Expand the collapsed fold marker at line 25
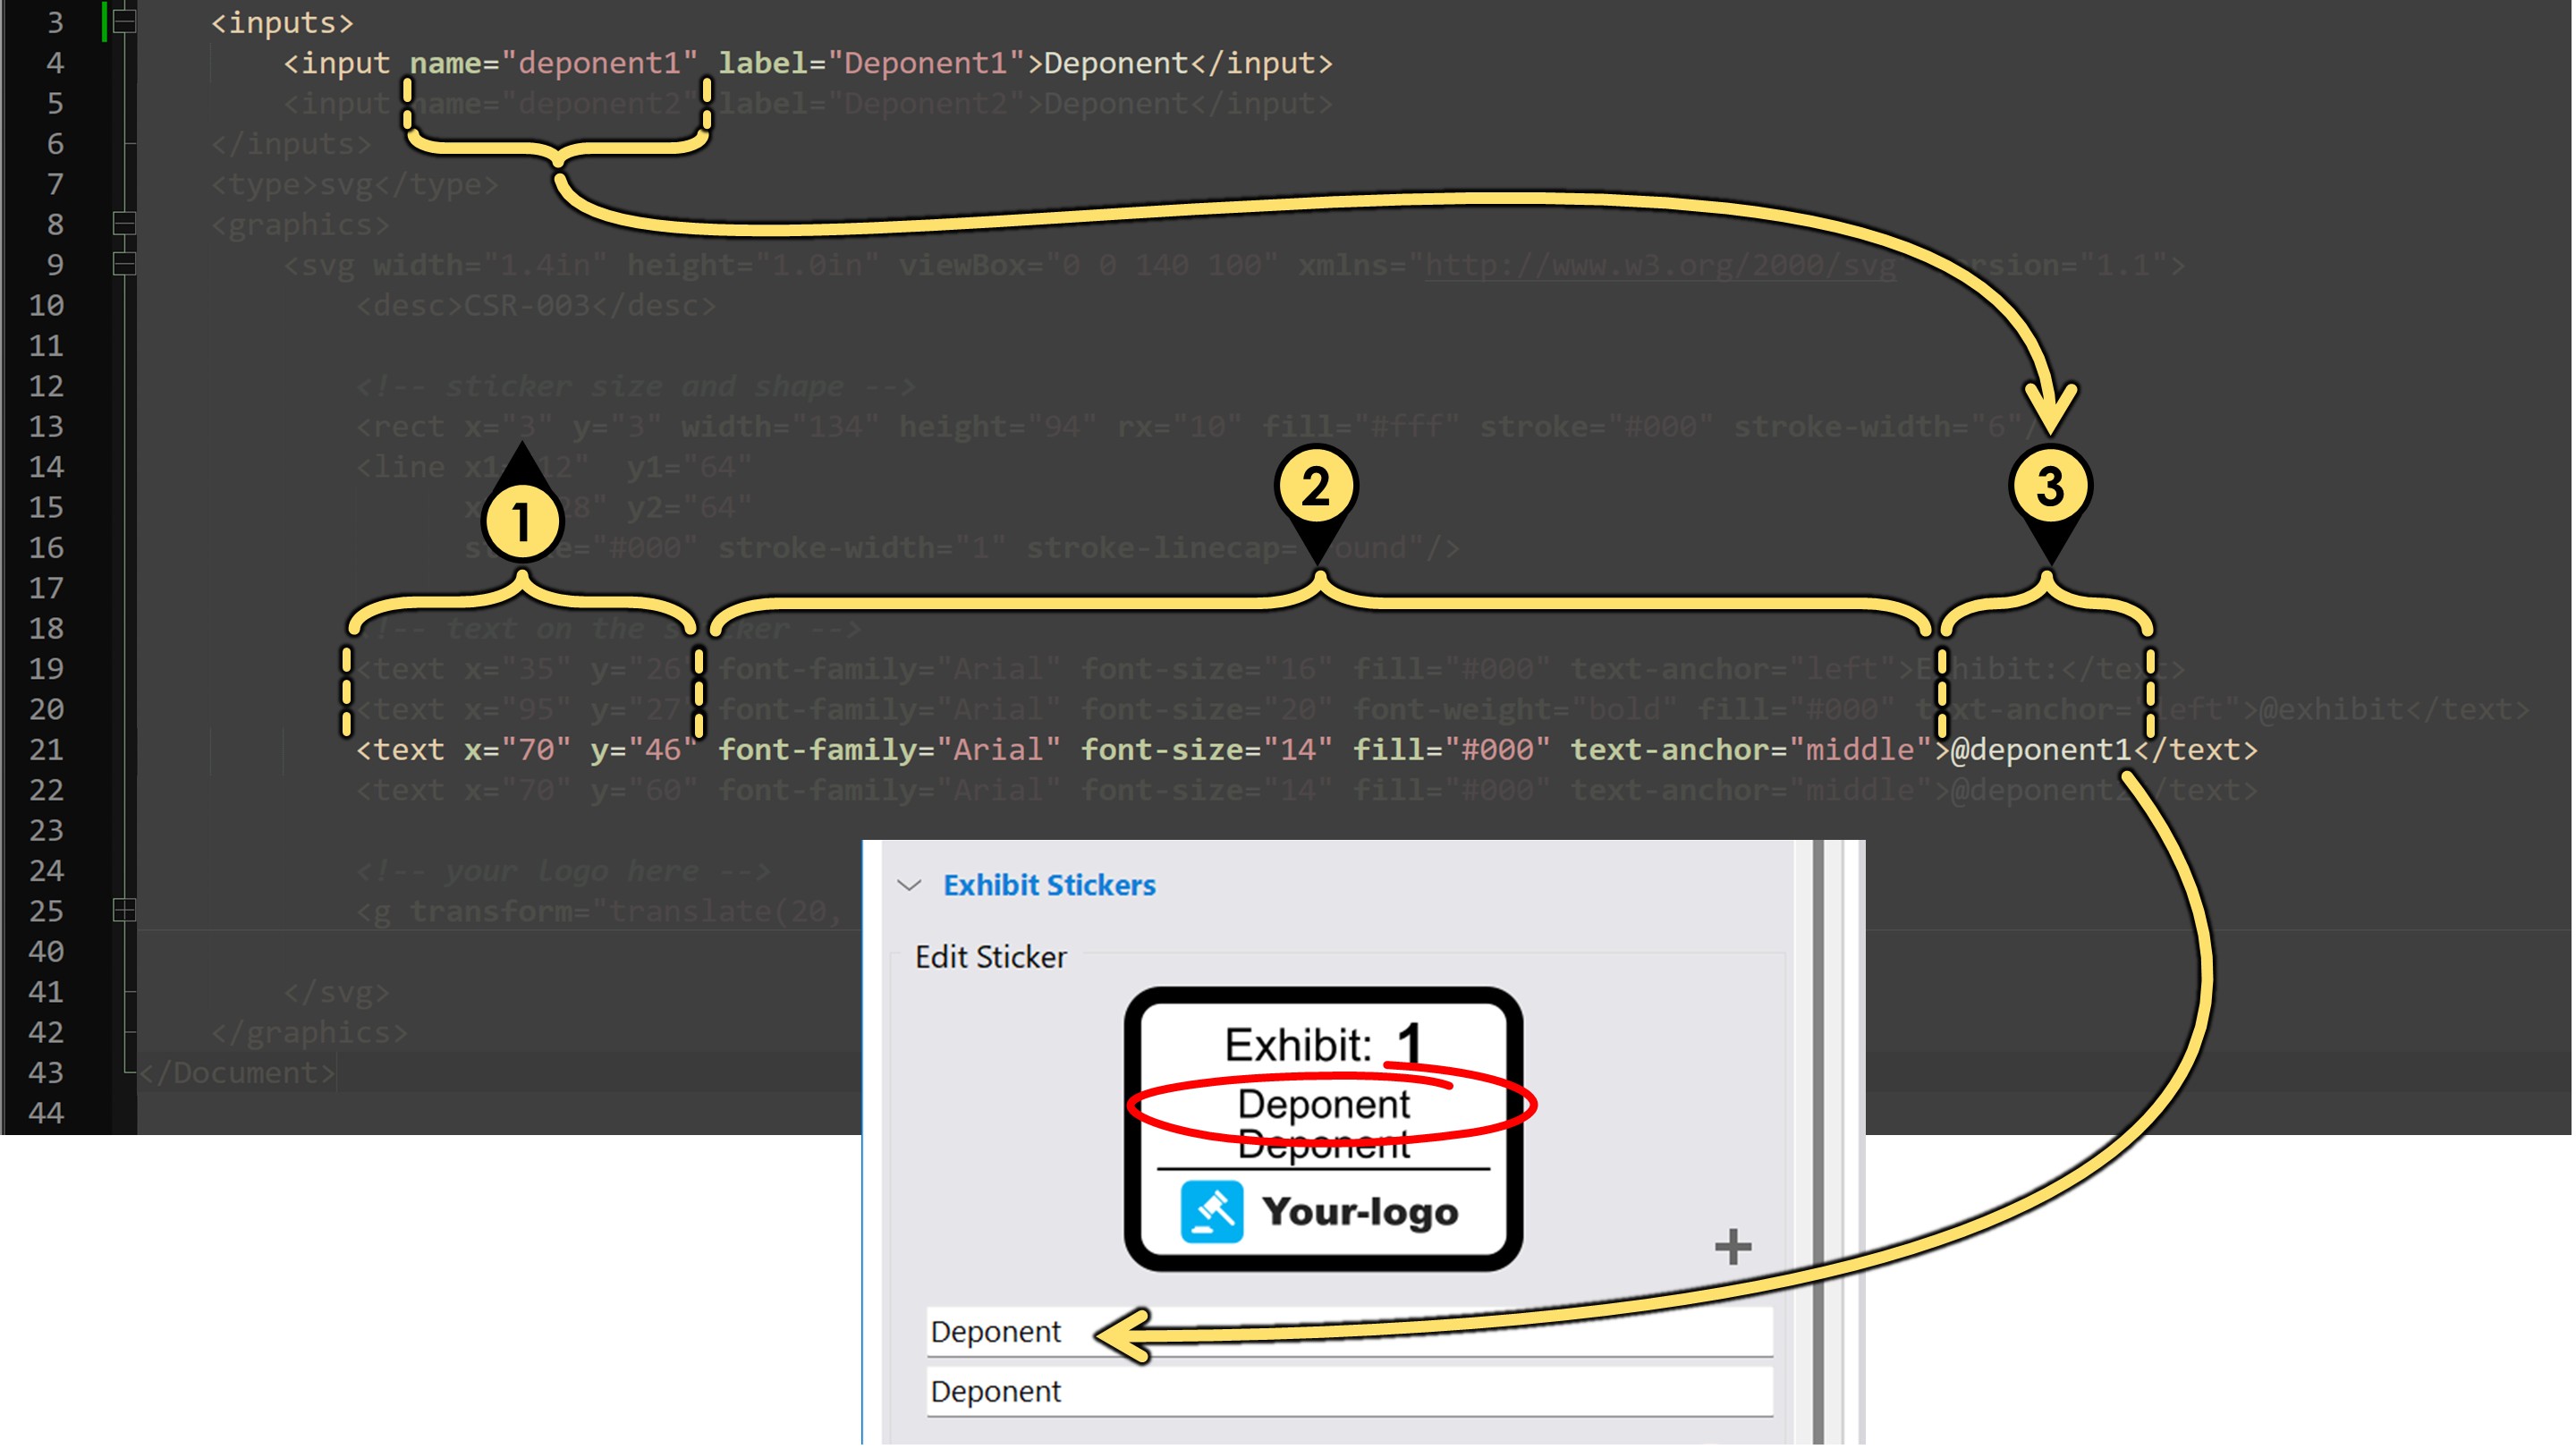 (124, 910)
